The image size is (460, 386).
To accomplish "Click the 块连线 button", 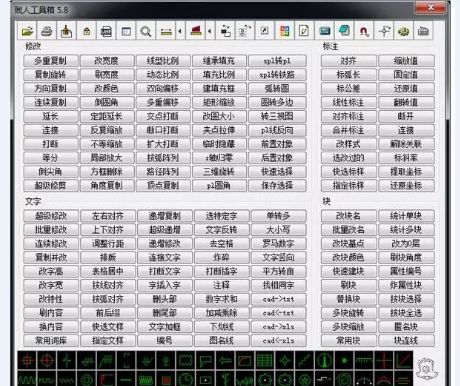I will (406, 340).
